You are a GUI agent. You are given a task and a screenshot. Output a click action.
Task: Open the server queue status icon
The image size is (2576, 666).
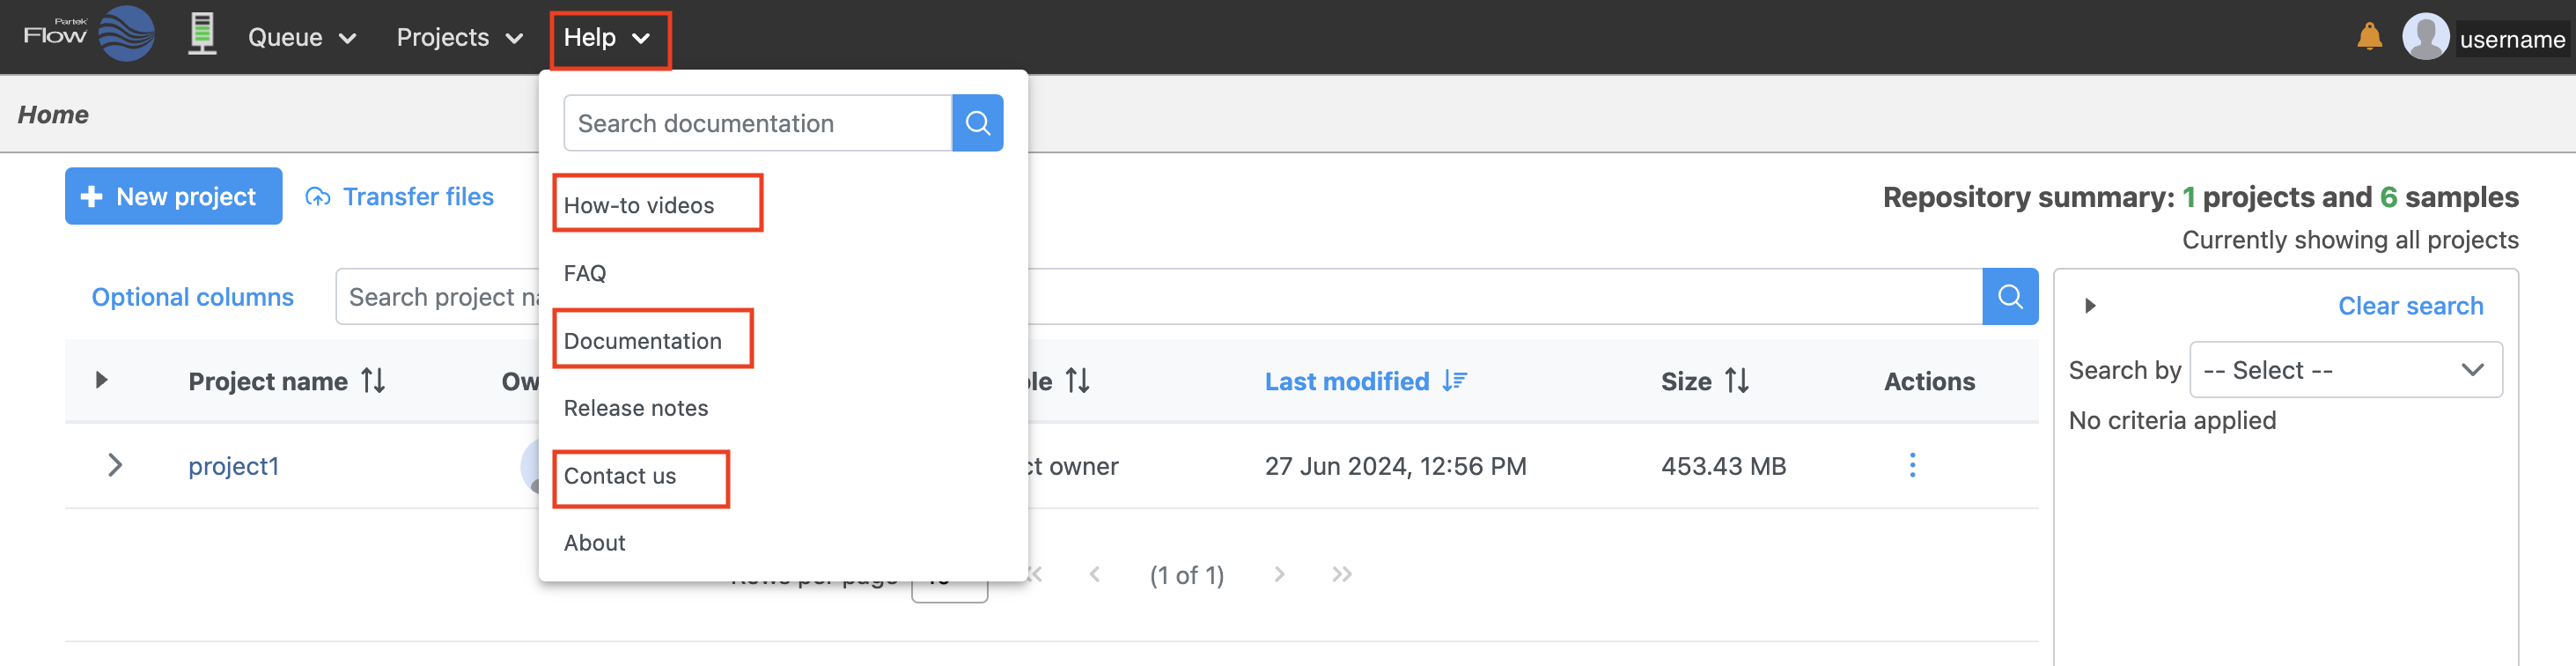pyautogui.click(x=202, y=35)
